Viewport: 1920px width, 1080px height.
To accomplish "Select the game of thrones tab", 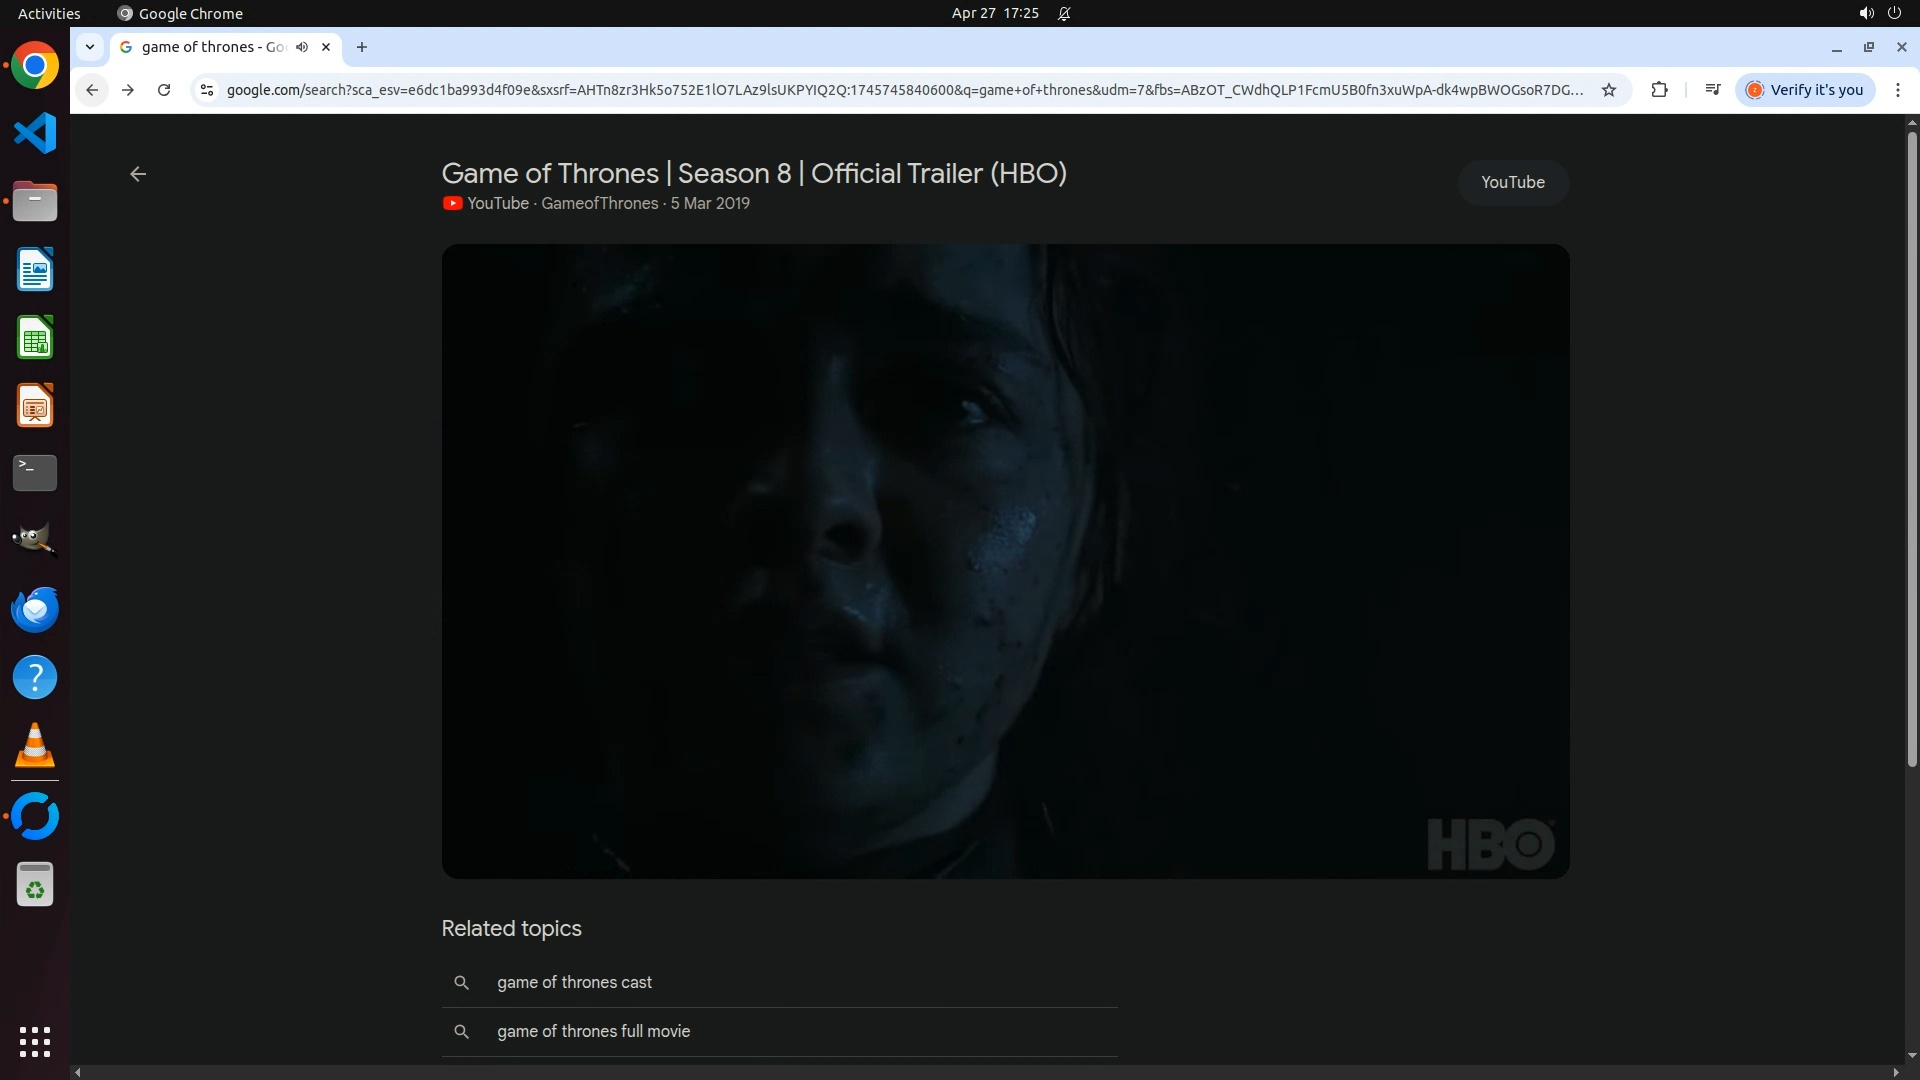I will coord(210,47).
